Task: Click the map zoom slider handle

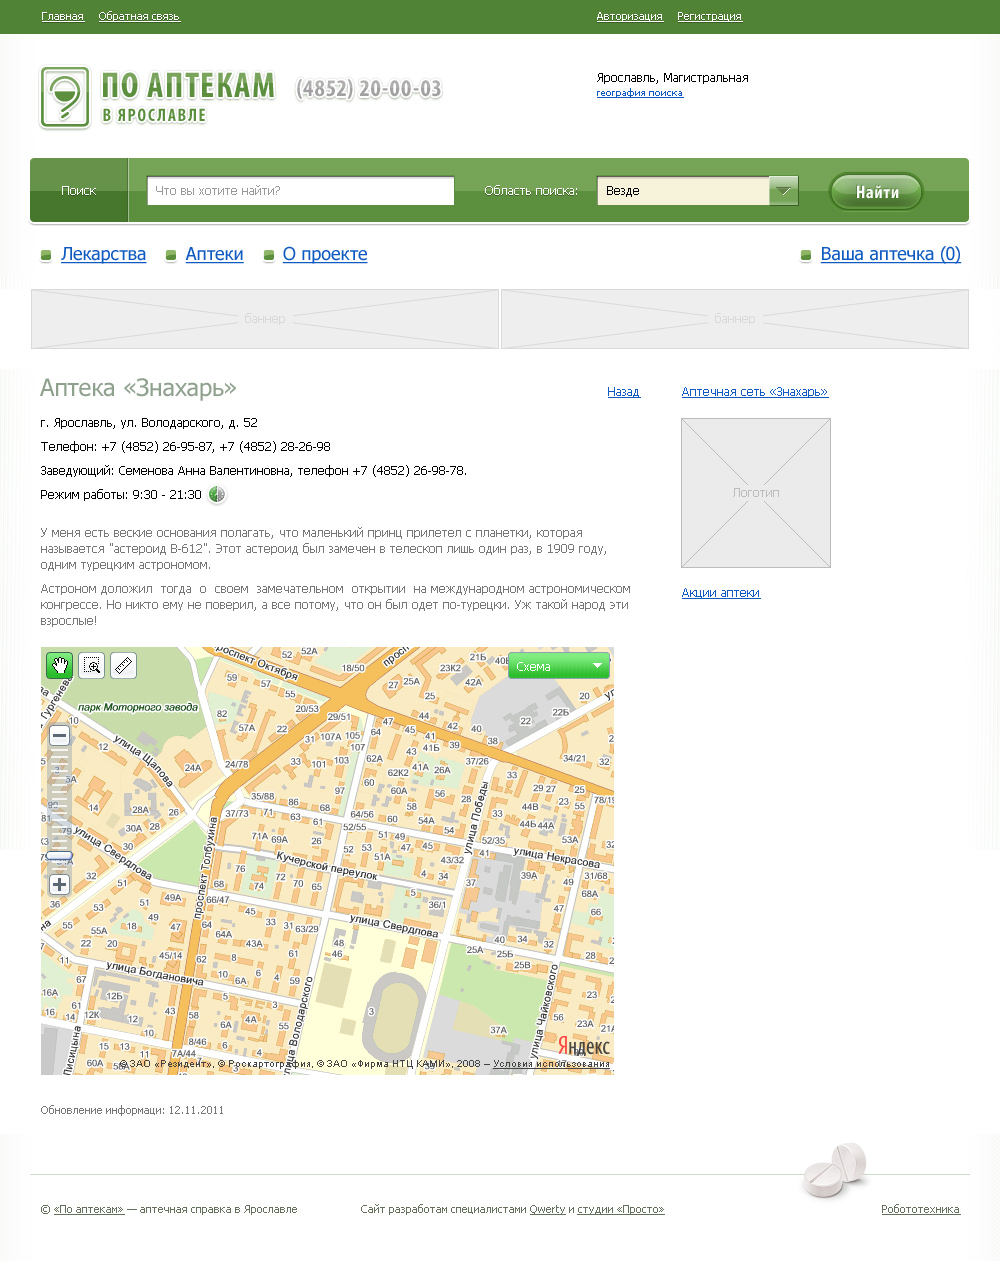Action: pos(59,856)
